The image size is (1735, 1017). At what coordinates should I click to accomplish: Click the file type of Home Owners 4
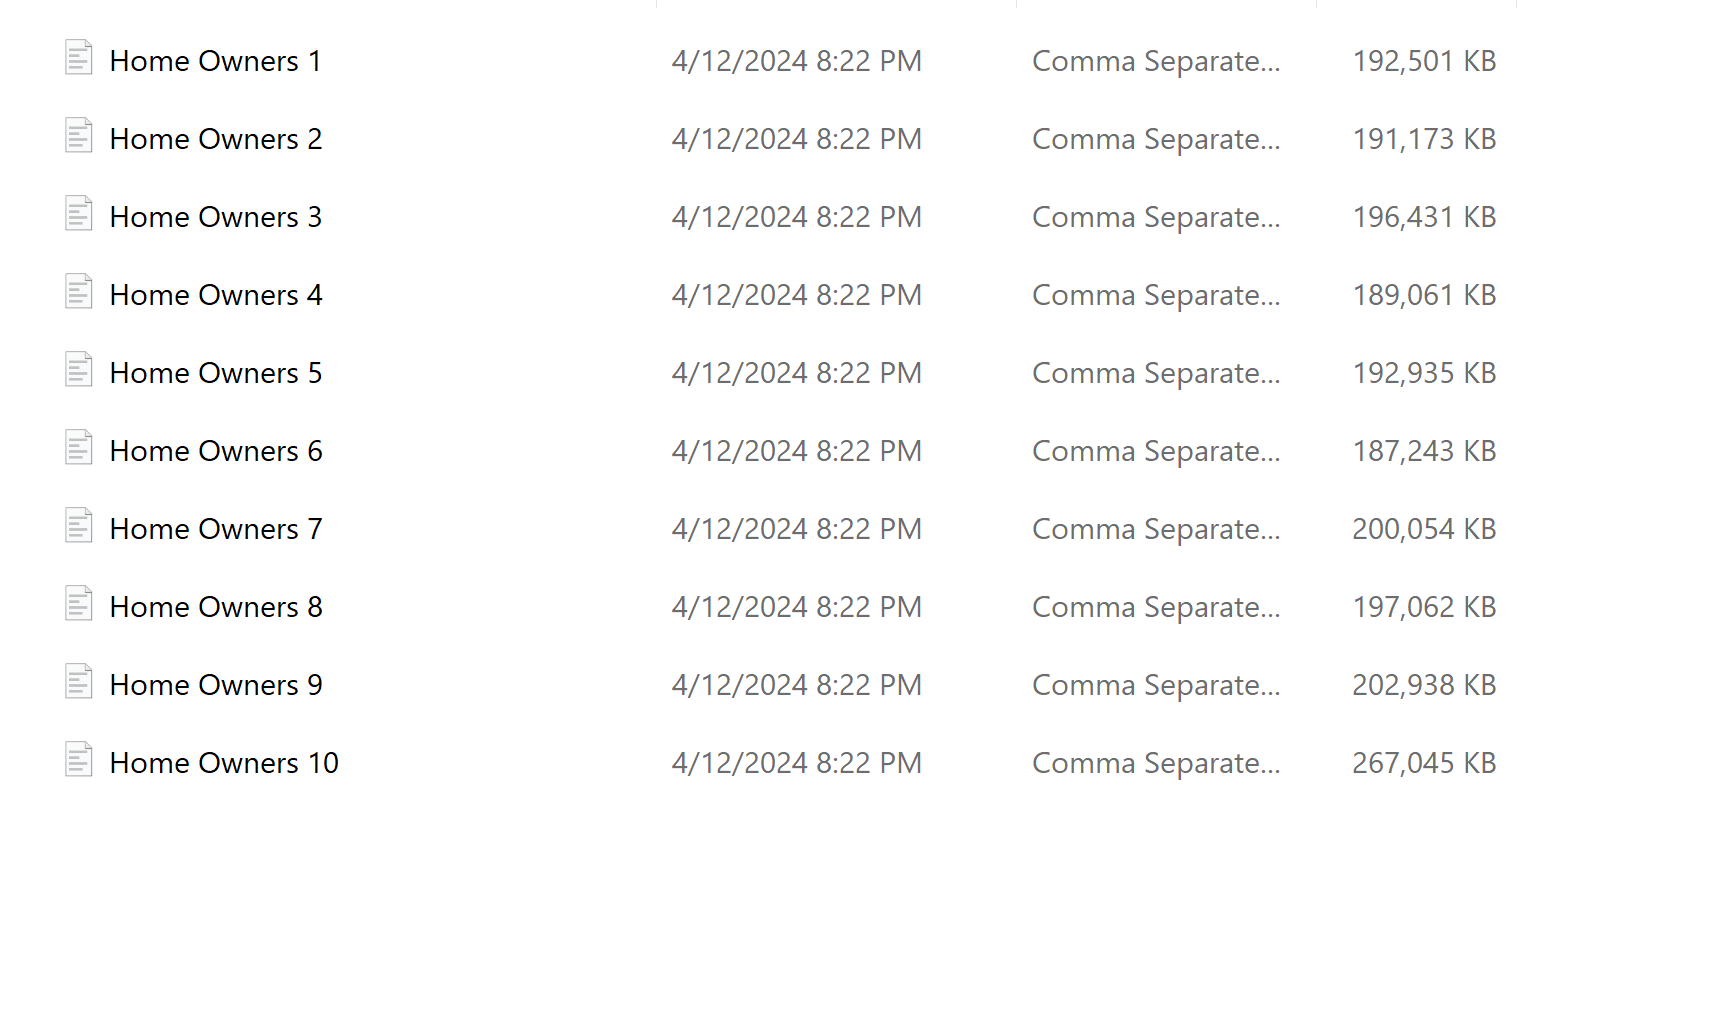tap(1156, 295)
